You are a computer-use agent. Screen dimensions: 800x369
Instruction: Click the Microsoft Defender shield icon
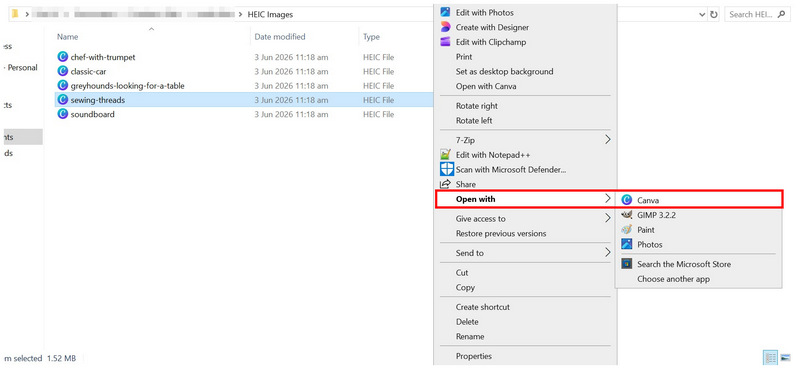(447, 169)
